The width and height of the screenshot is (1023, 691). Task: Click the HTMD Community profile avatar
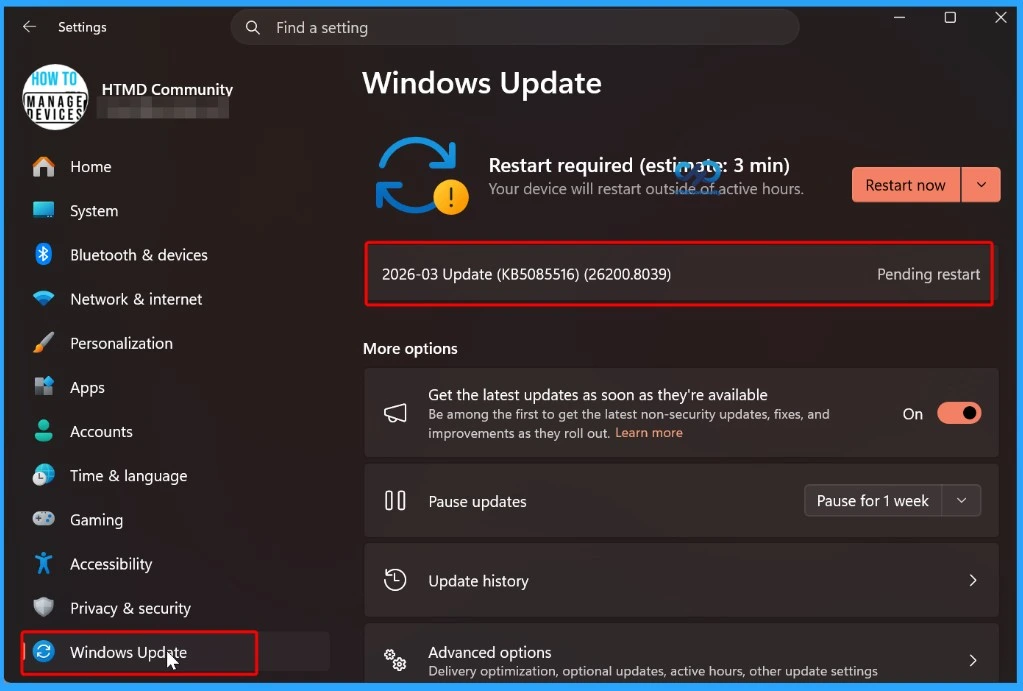pos(55,96)
